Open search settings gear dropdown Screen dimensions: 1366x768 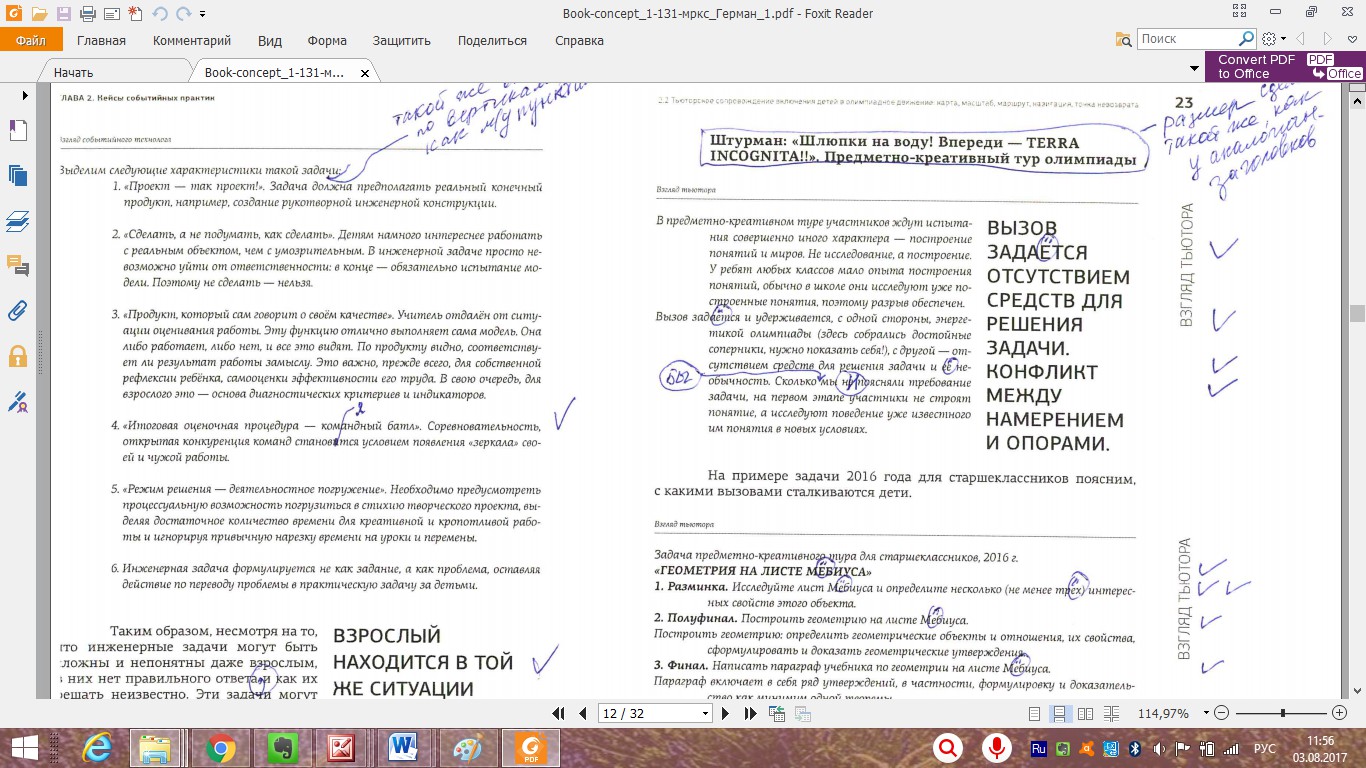pos(1273,39)
